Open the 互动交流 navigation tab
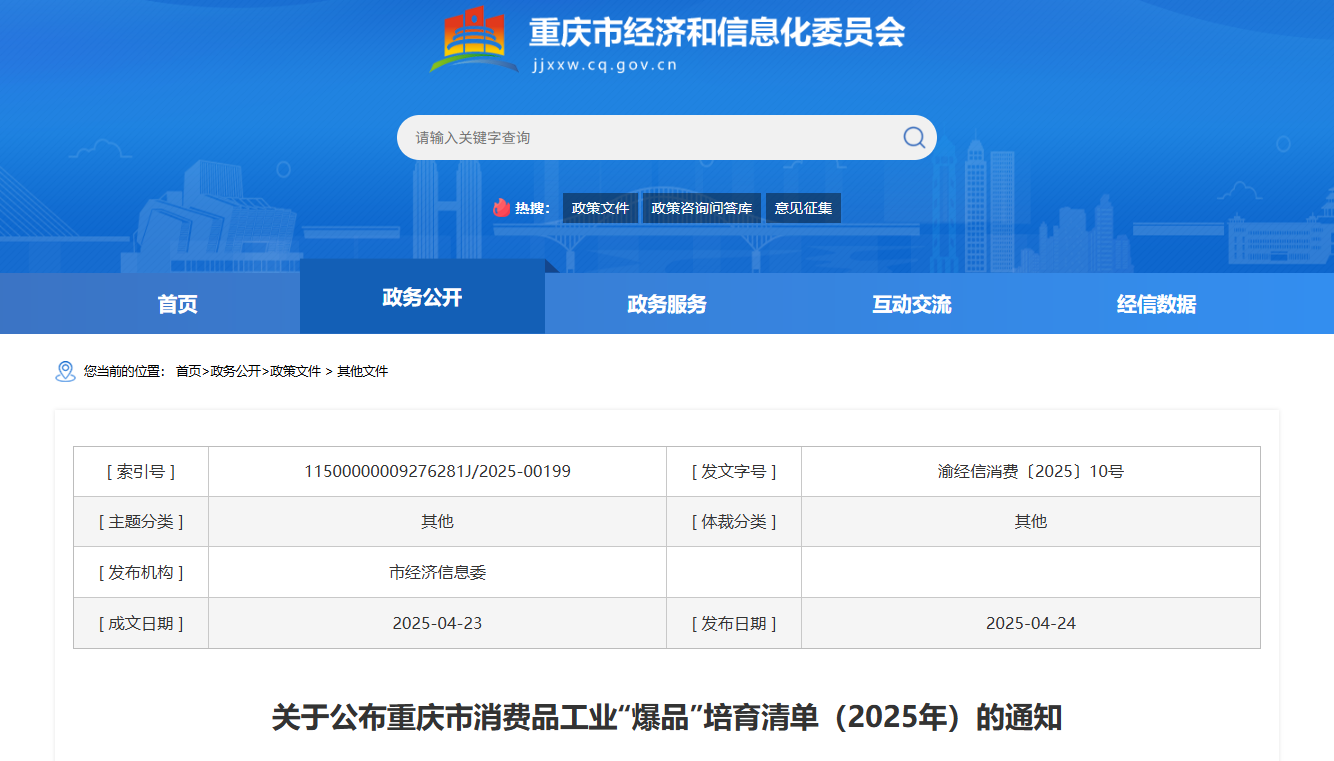The width and height of the screenshot is (1334, 761). (x=912, y=304)
